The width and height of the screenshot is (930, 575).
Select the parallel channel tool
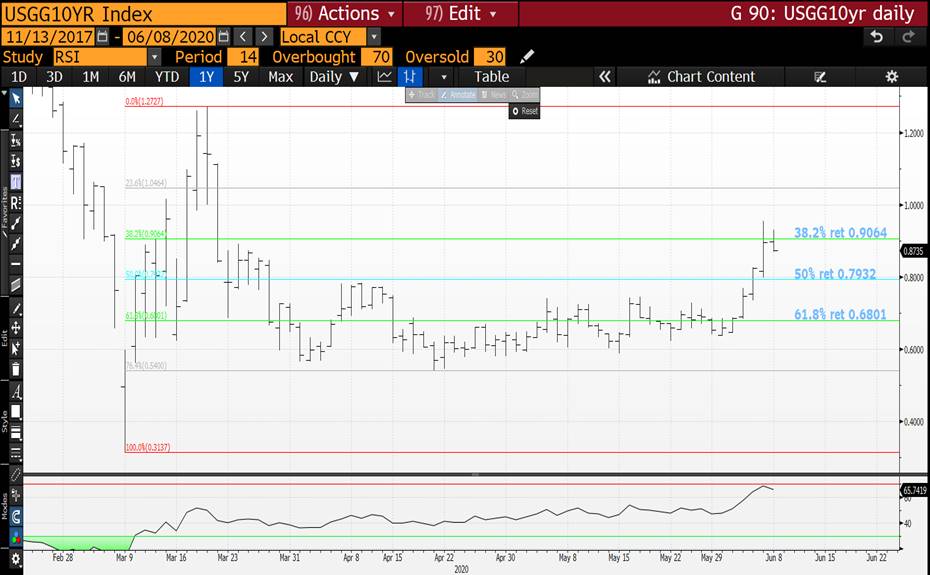pos(16,285)
